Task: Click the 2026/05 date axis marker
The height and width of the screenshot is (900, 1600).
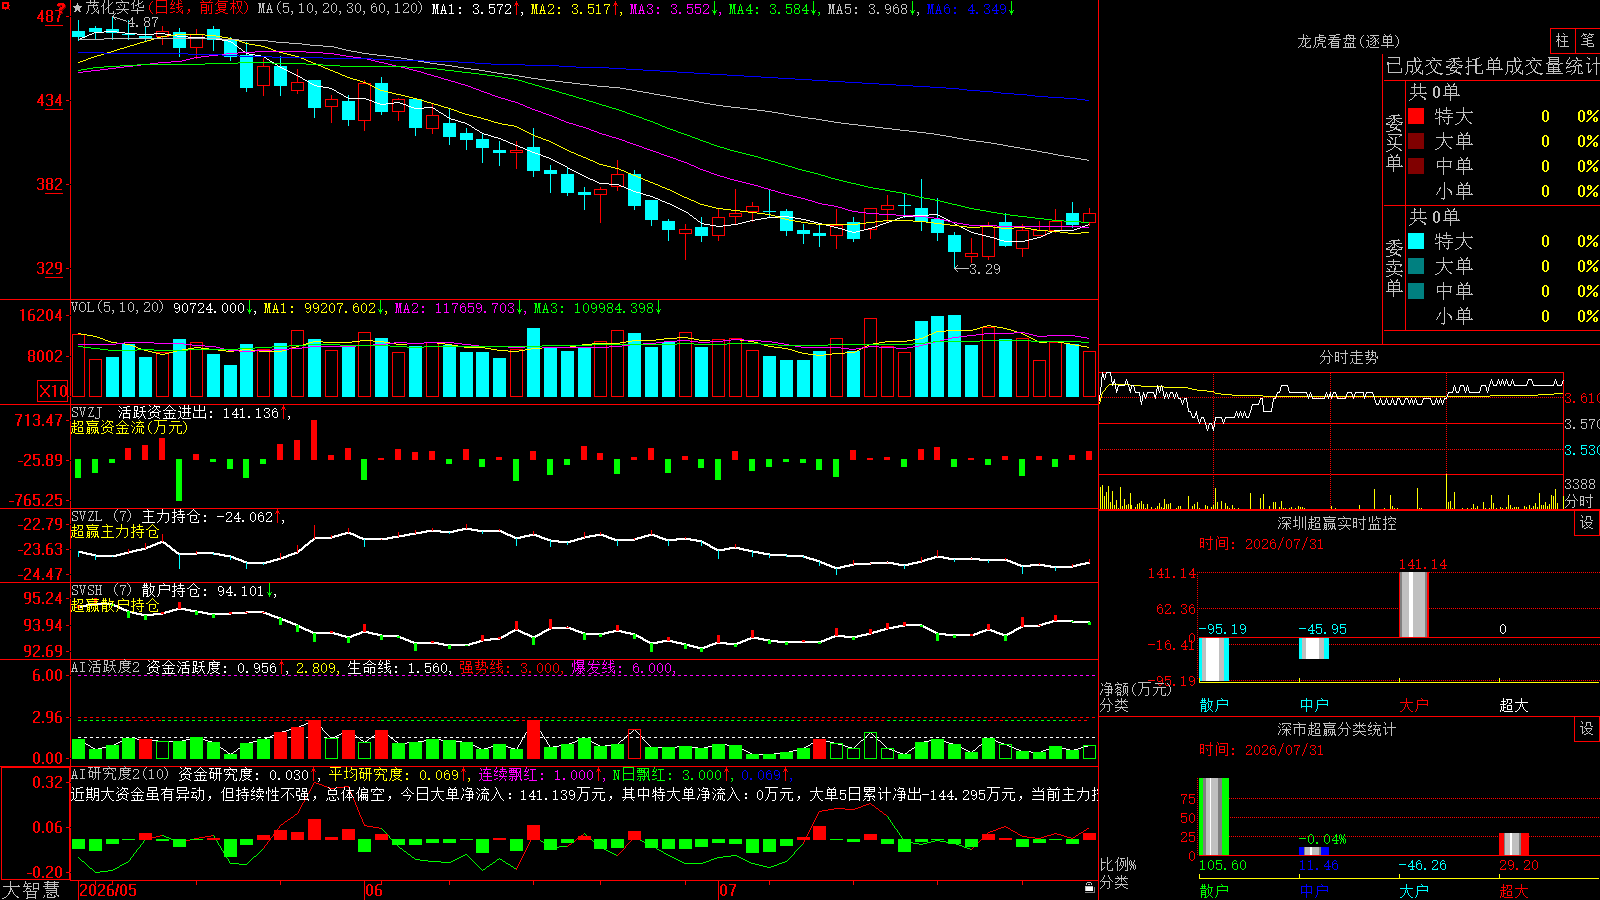Action: pyautogui.click(x=108, y=890)
